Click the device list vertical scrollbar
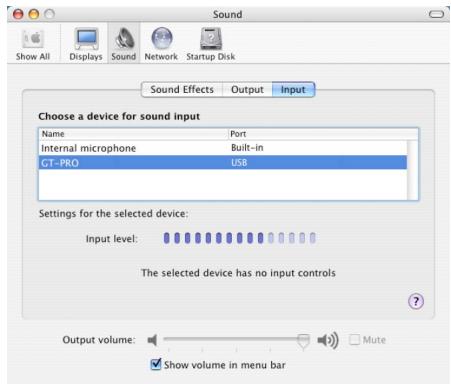 [x=413, y=170]
